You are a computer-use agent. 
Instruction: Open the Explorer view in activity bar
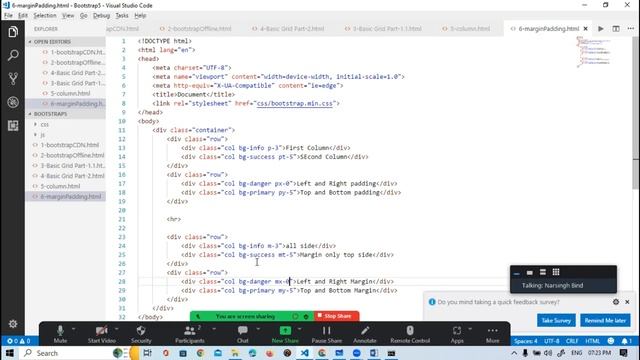(x=13, y=32)
